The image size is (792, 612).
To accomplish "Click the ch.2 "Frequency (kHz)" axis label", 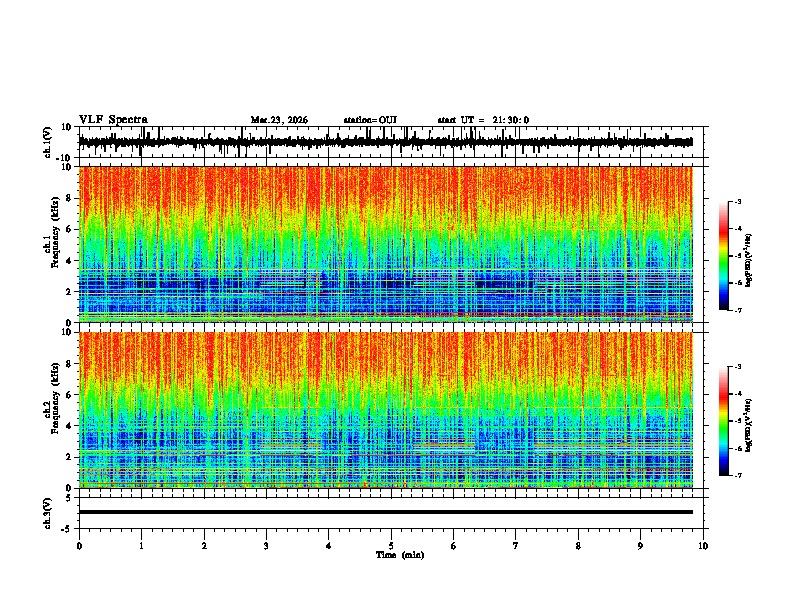I will click(x=56, y=398).
